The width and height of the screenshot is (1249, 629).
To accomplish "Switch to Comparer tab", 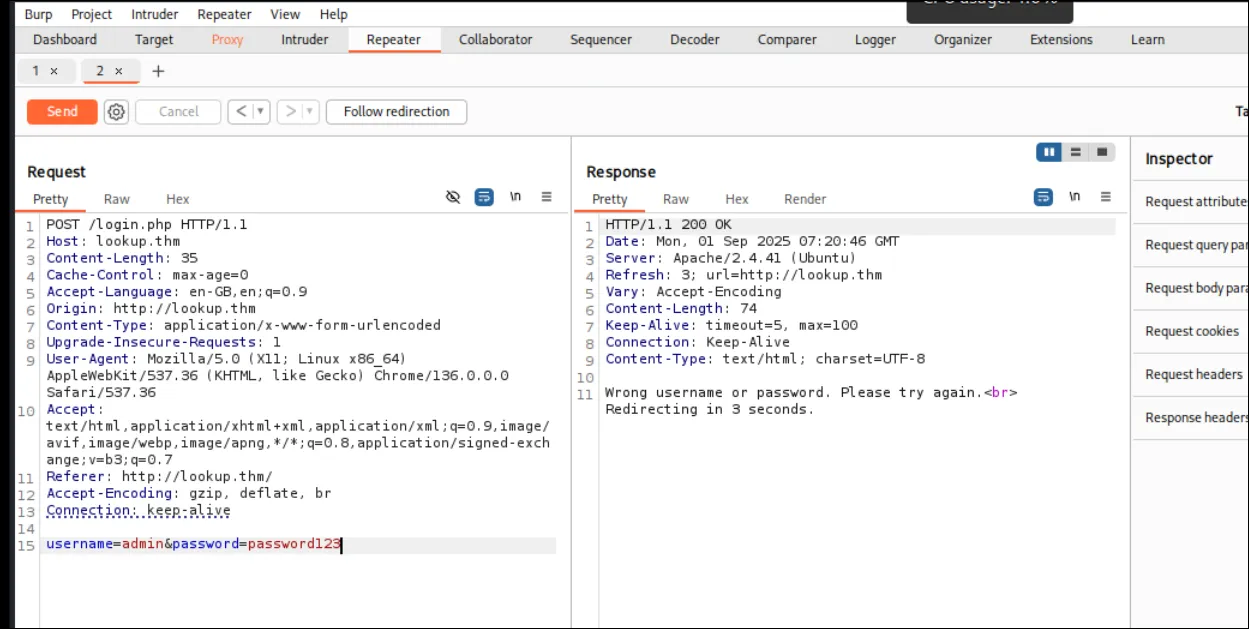I will pyautogui.click(x=787, y=40).
